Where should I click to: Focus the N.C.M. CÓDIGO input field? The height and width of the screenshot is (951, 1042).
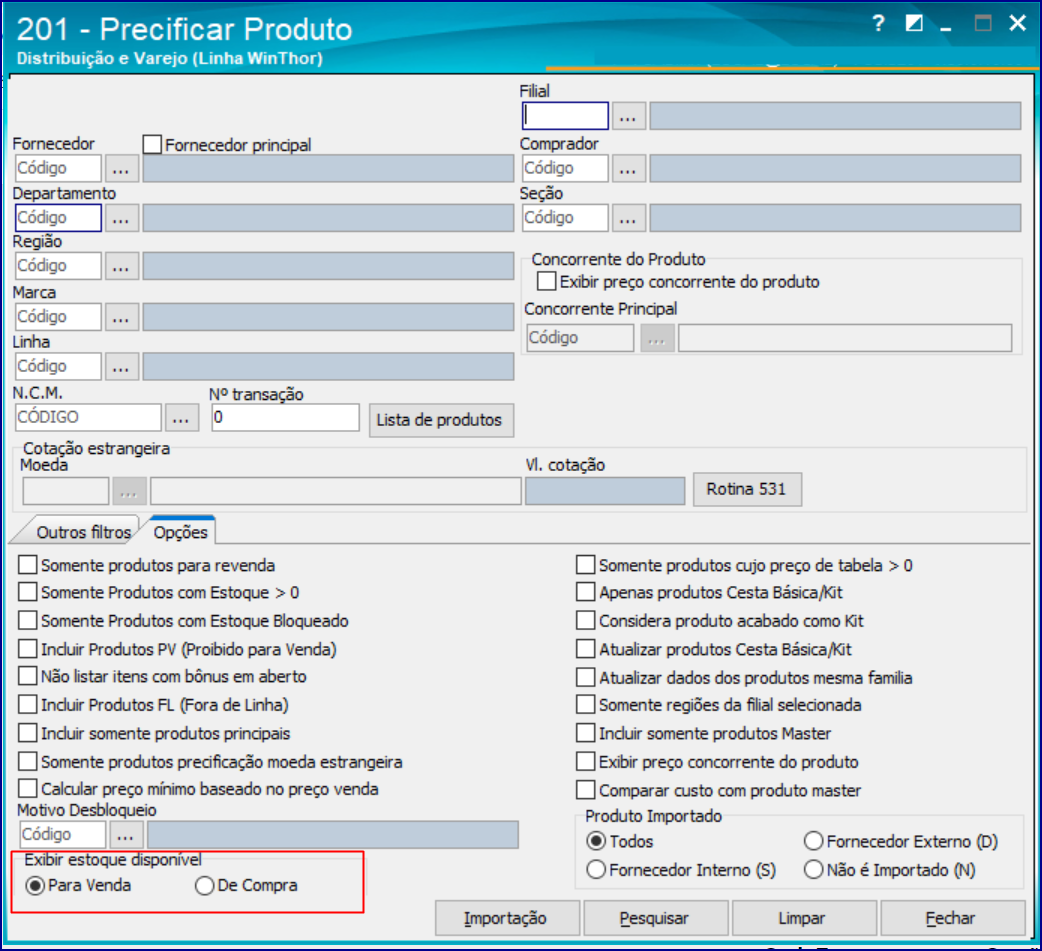[88, 418]
